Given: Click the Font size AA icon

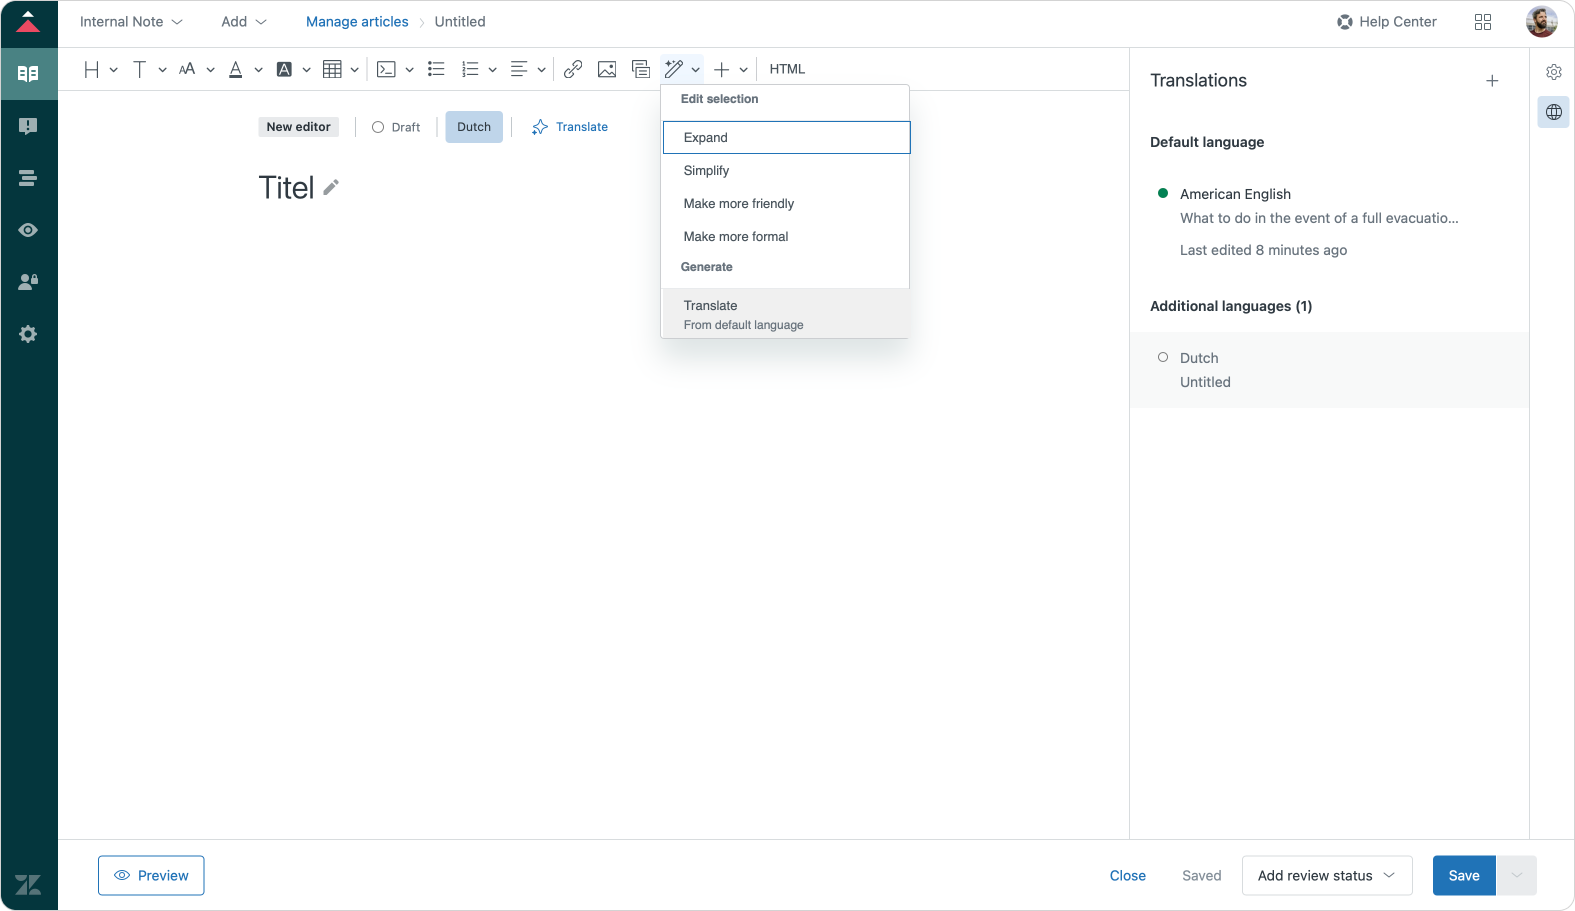Looking at the screenshot, I should pyautogui.click(x=187, y=69).
